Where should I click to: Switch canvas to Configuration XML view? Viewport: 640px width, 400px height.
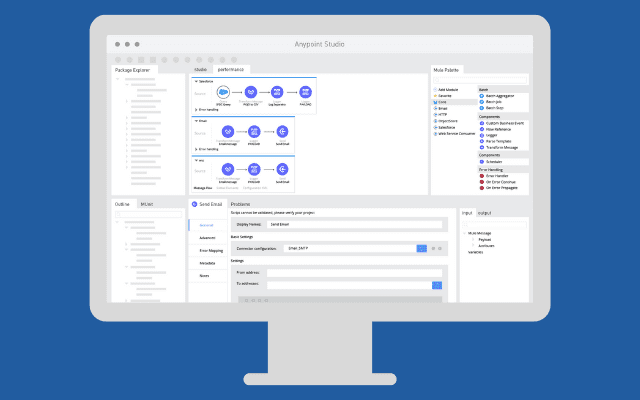[x=255, y=188]
